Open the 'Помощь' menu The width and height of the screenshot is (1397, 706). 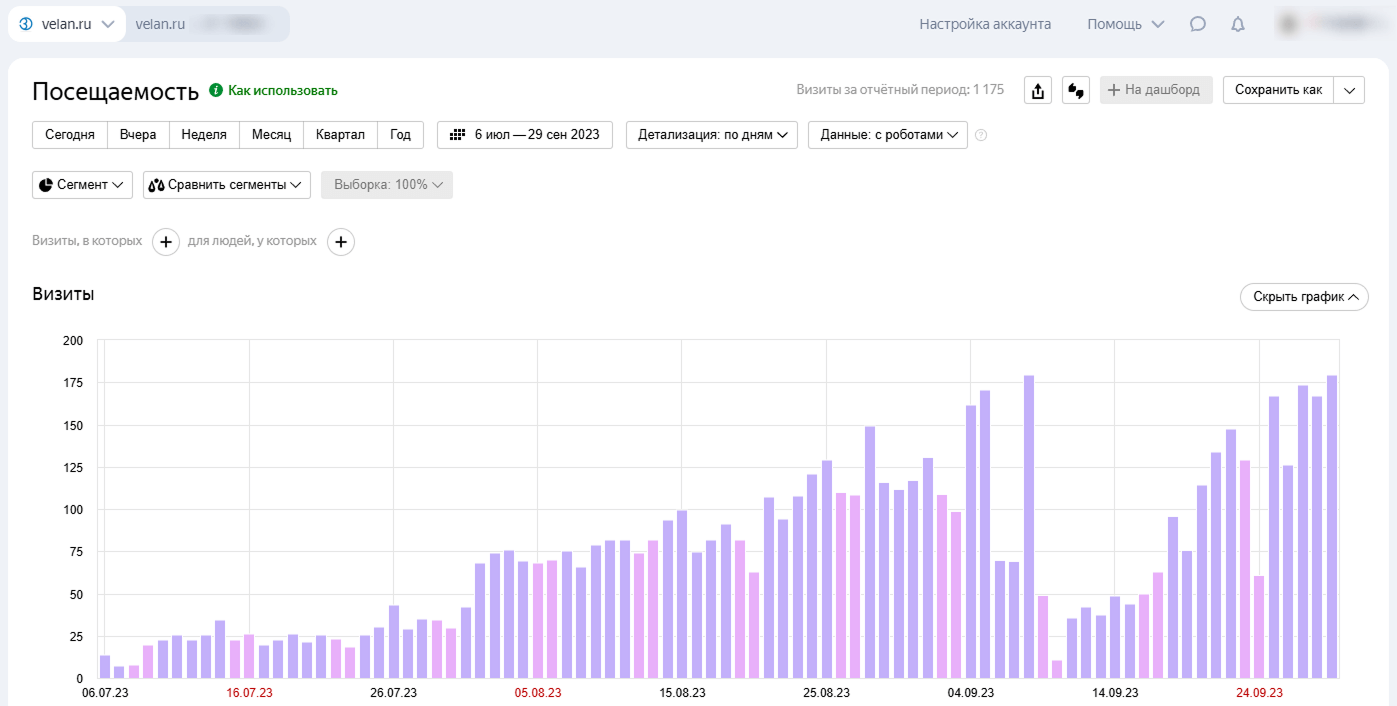click(x=1125, y=24)
